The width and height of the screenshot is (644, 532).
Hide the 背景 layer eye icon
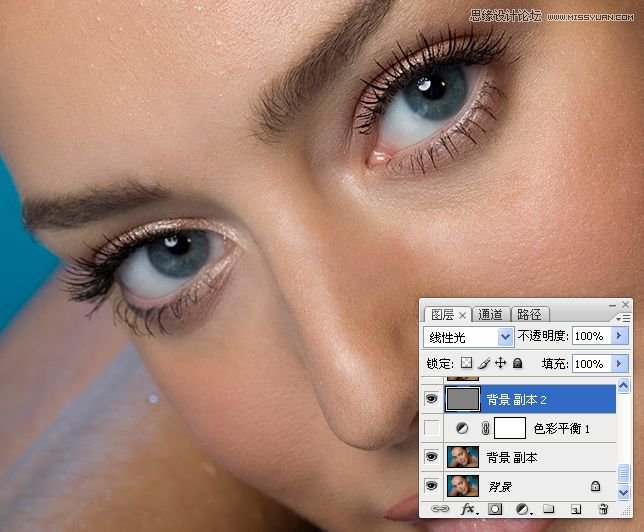point(431,486)
